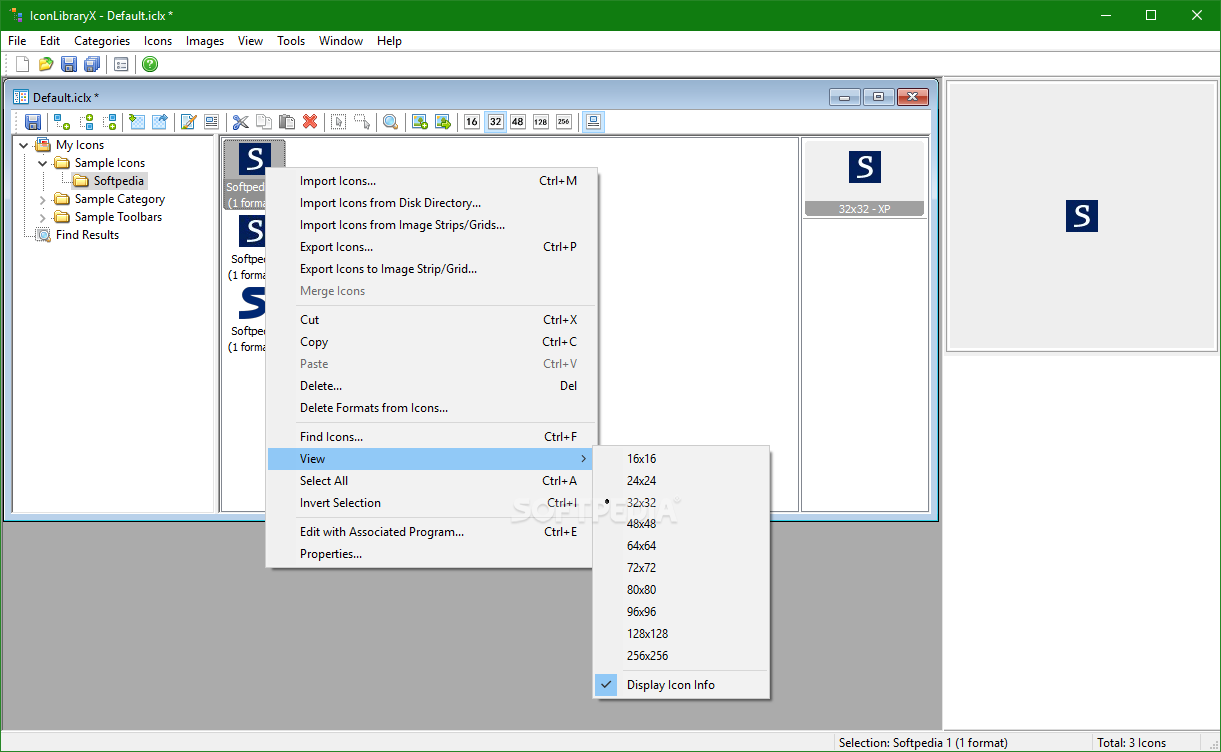Toggle the display icon info toolbar button

pos(593,122)
